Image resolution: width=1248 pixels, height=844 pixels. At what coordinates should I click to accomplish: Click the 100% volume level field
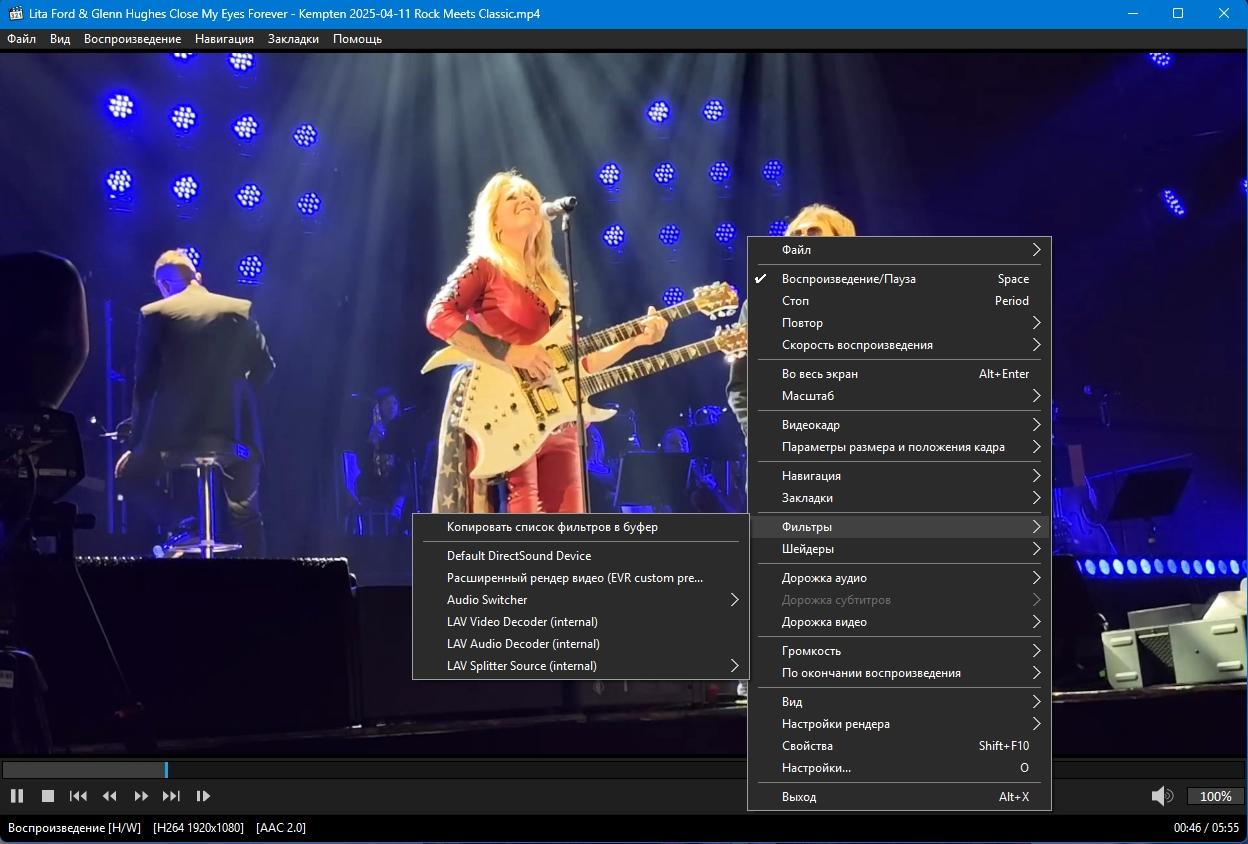pyautogui.click(x=1215, y=796)
